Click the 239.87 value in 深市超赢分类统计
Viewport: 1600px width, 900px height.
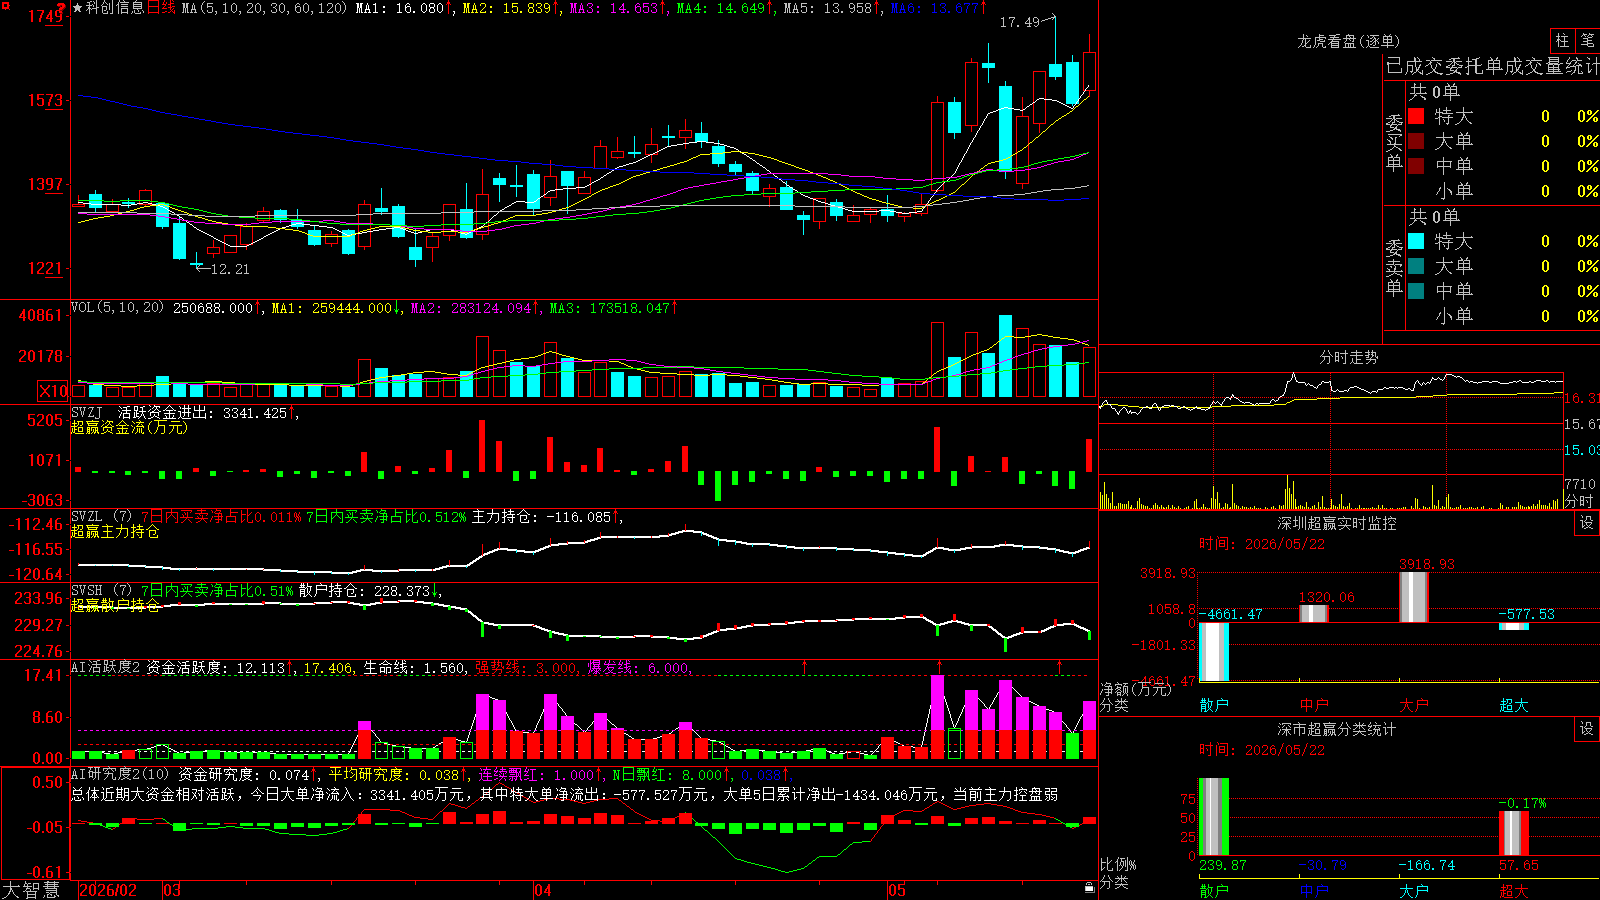pyautogui.click(x=1223, y=865)
